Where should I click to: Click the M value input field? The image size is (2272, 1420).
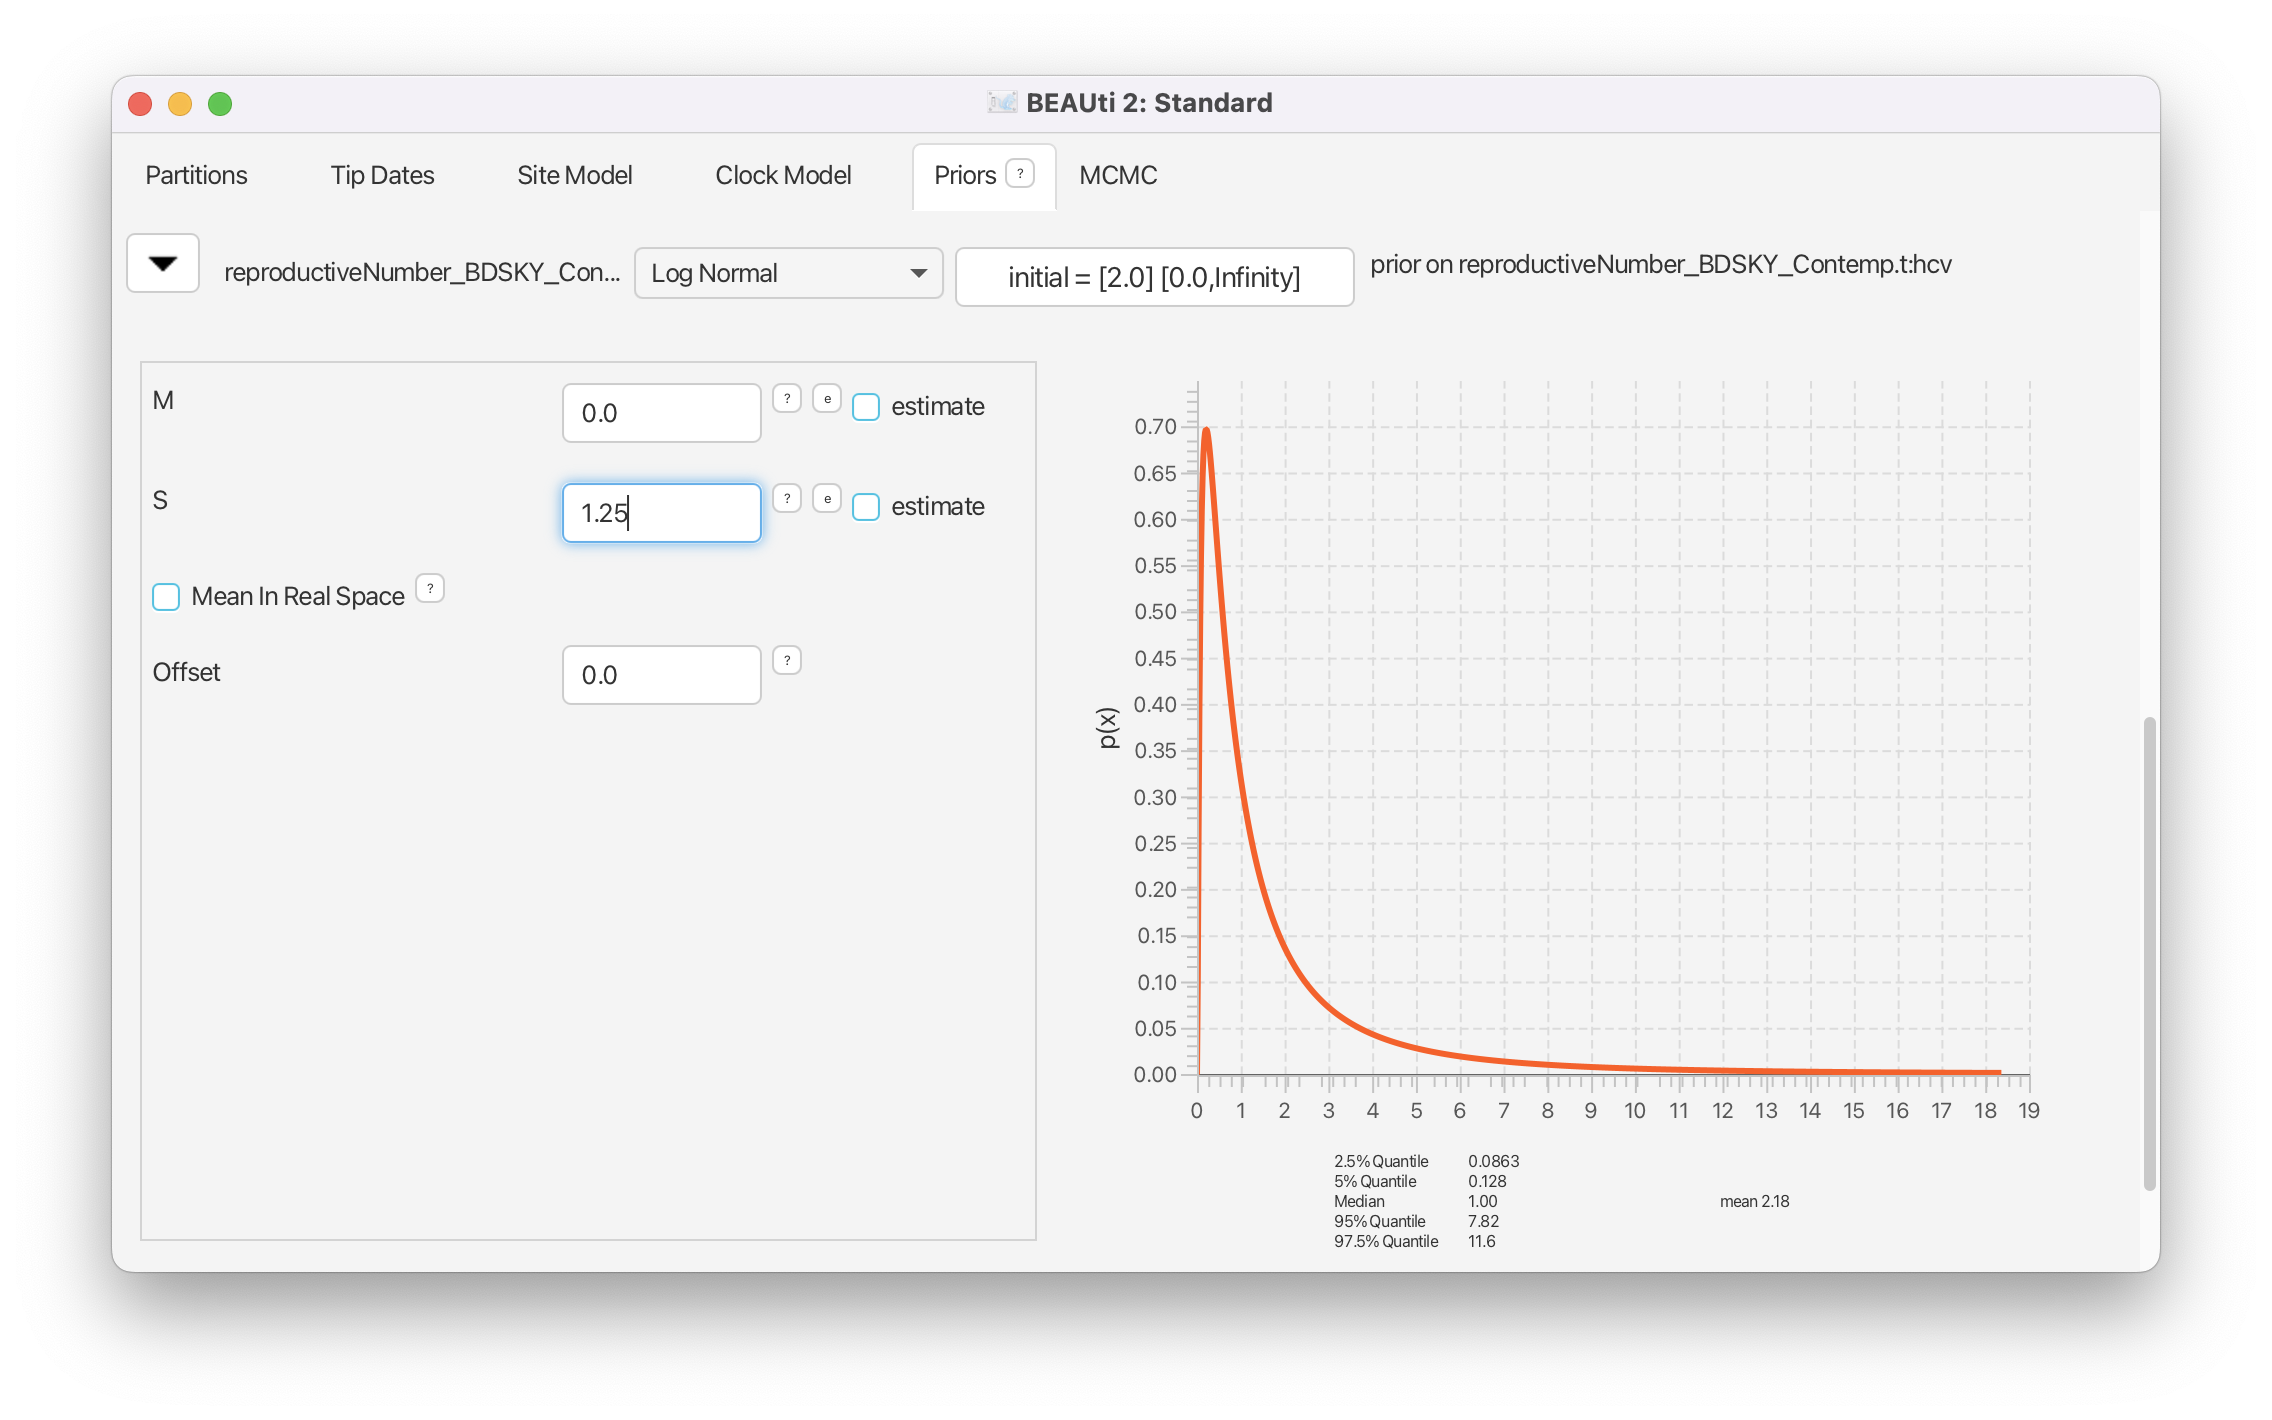[x=661, y=413]
